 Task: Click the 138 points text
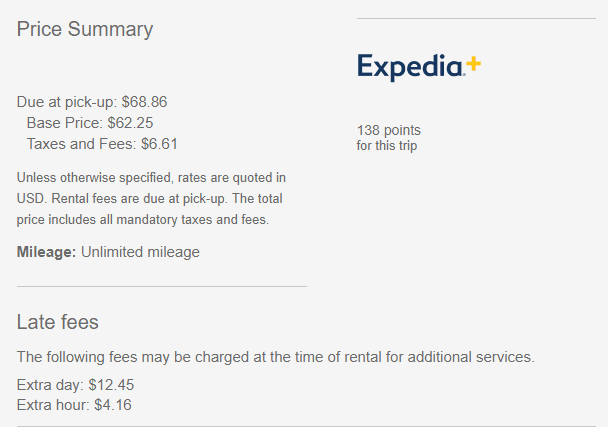point(389,130)
